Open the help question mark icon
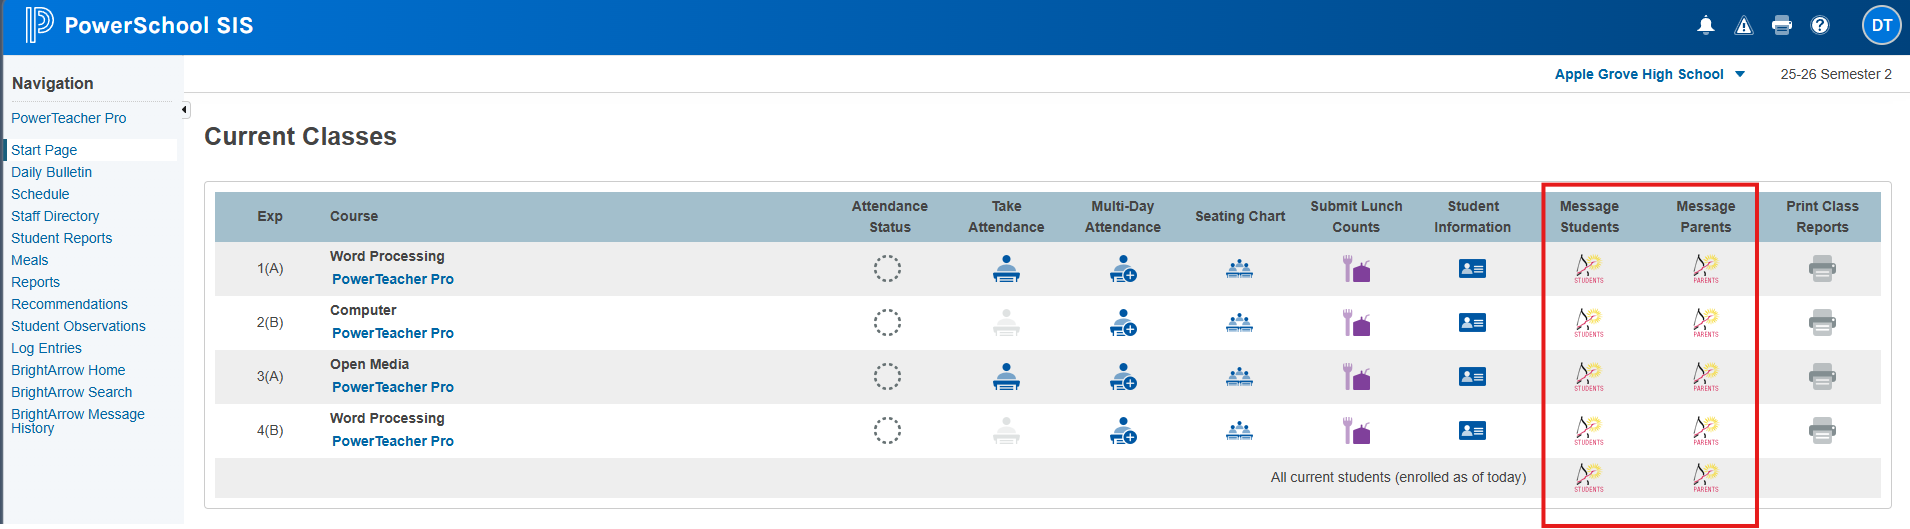This screenshot has height=529, width=1910. click(x=1820, y=26)
